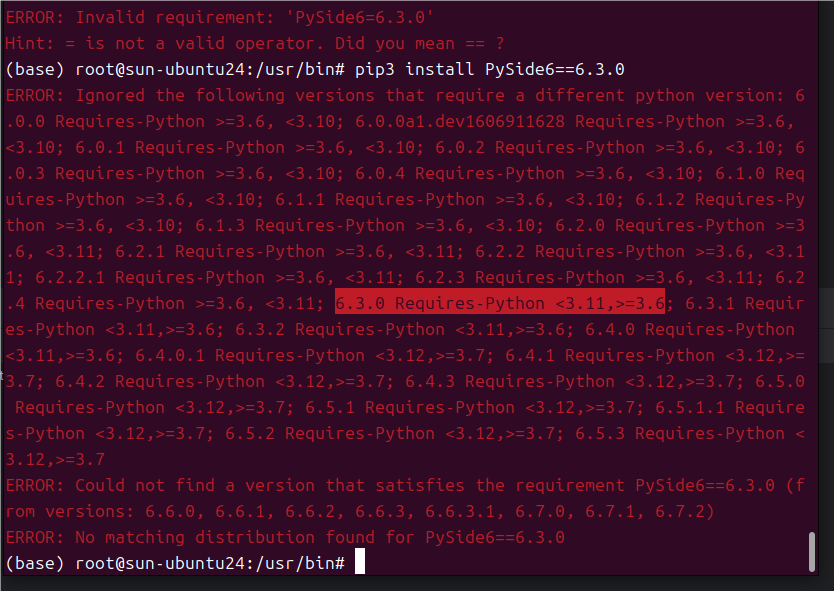Click the 'ERROR: No matching distribution found' line
Viewport: 834px width, 591px height.
285,537
